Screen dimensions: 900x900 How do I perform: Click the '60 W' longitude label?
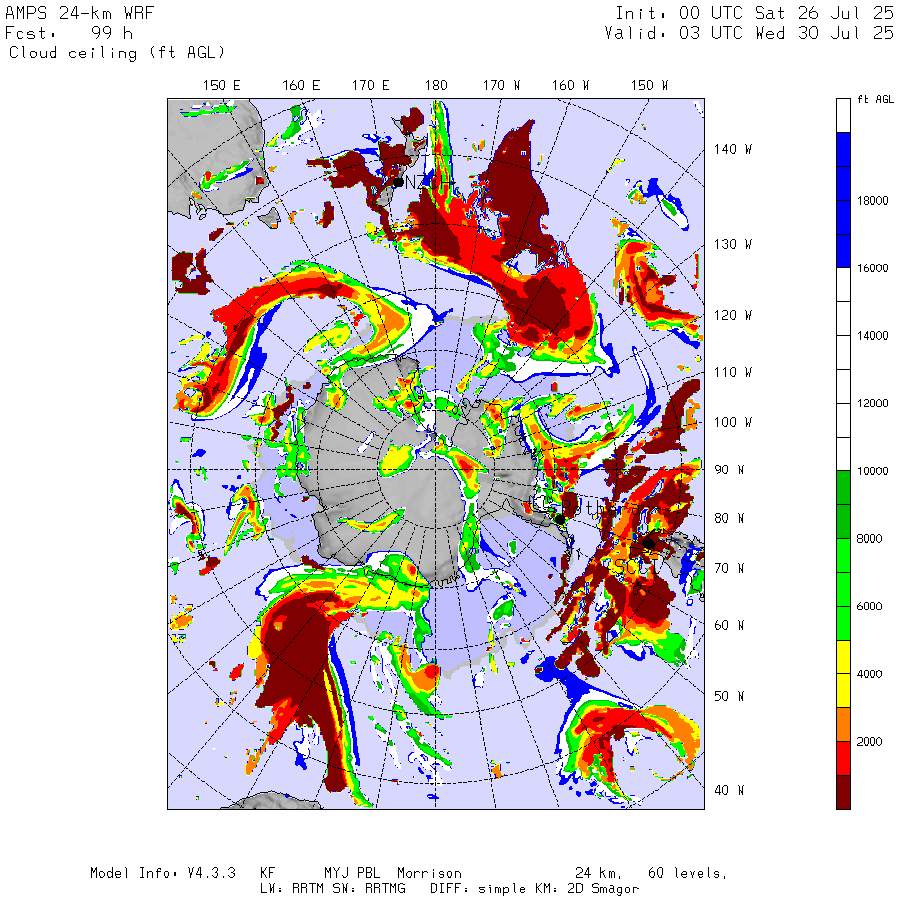729,625
